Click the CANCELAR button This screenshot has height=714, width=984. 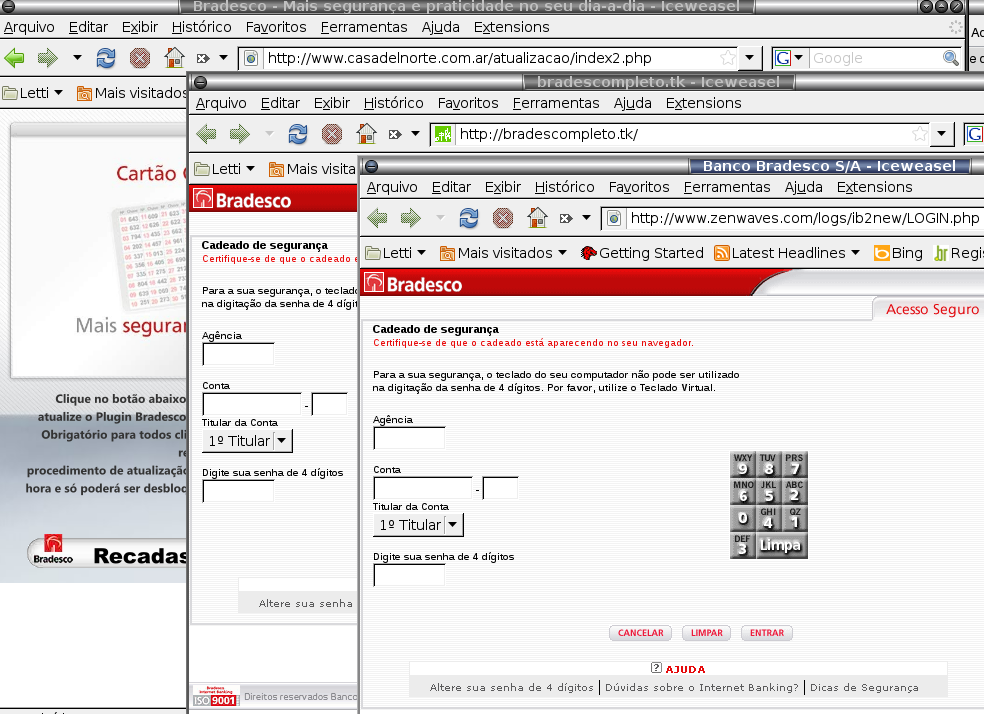[640, 632]
